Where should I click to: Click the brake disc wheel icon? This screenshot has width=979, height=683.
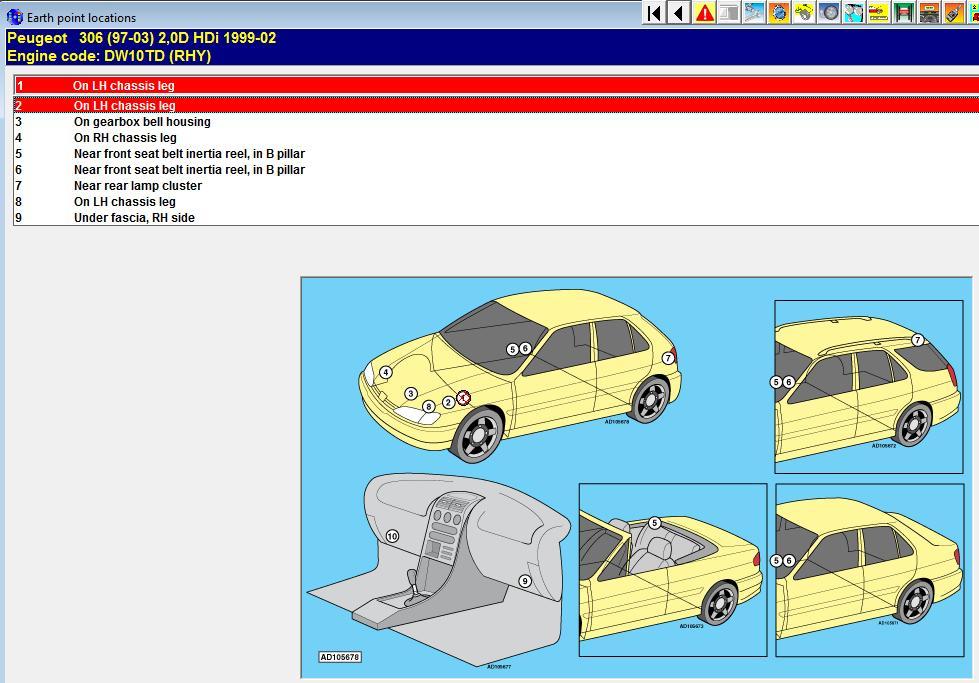(829, 13)
